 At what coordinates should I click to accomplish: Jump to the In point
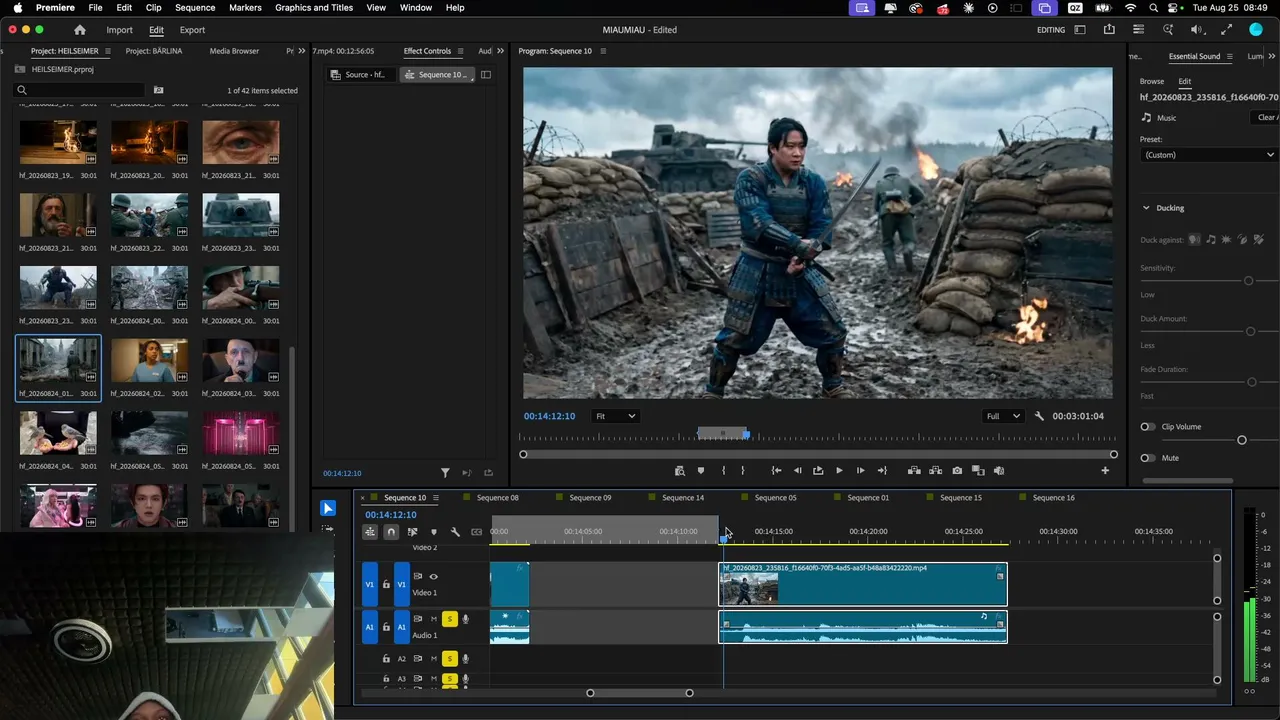pyautogui.click(x=776, y=471)
